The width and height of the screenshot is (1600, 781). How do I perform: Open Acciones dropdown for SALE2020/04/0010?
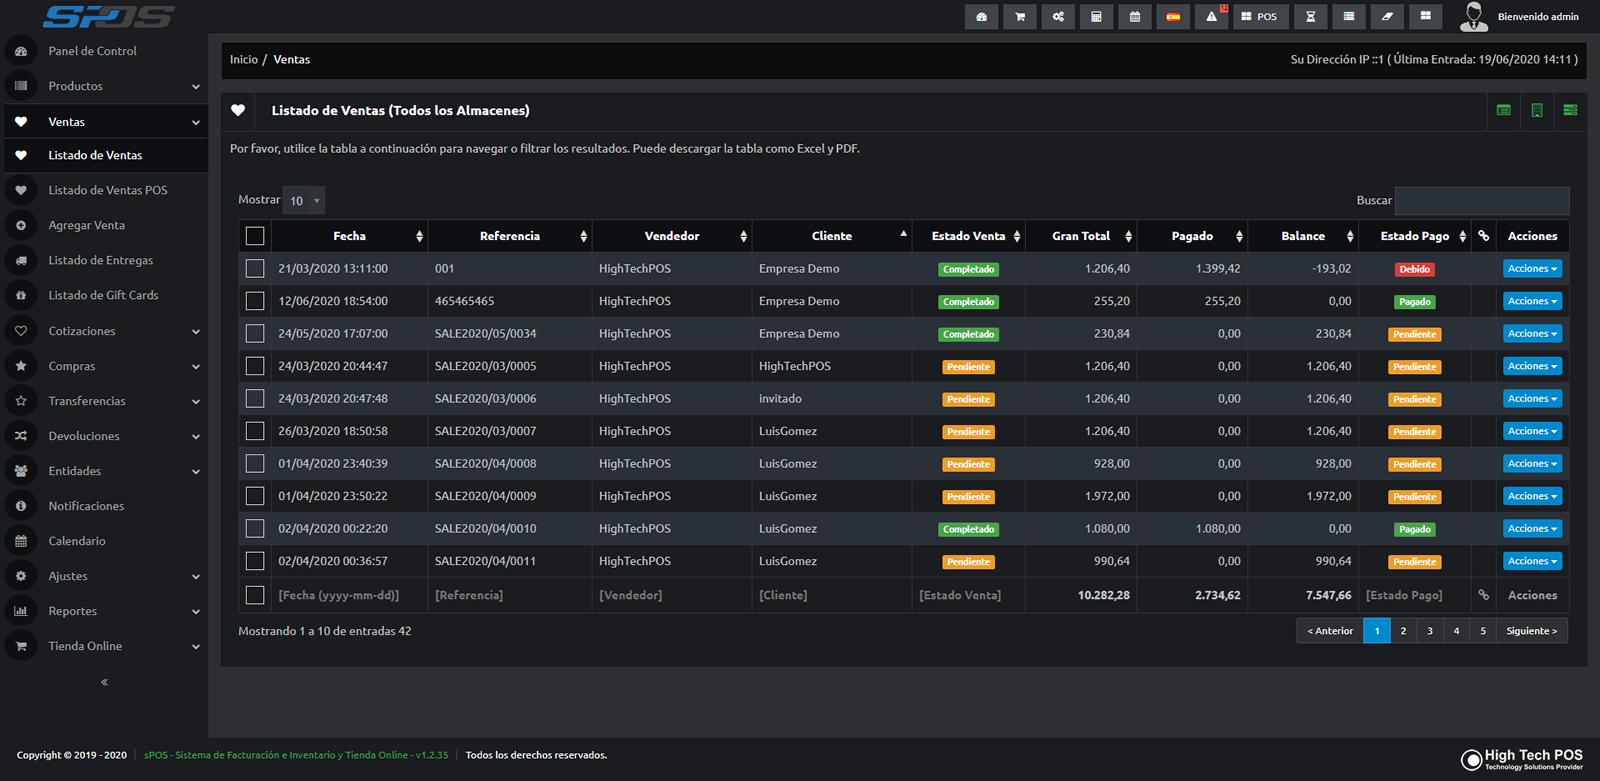[1531, 529]
